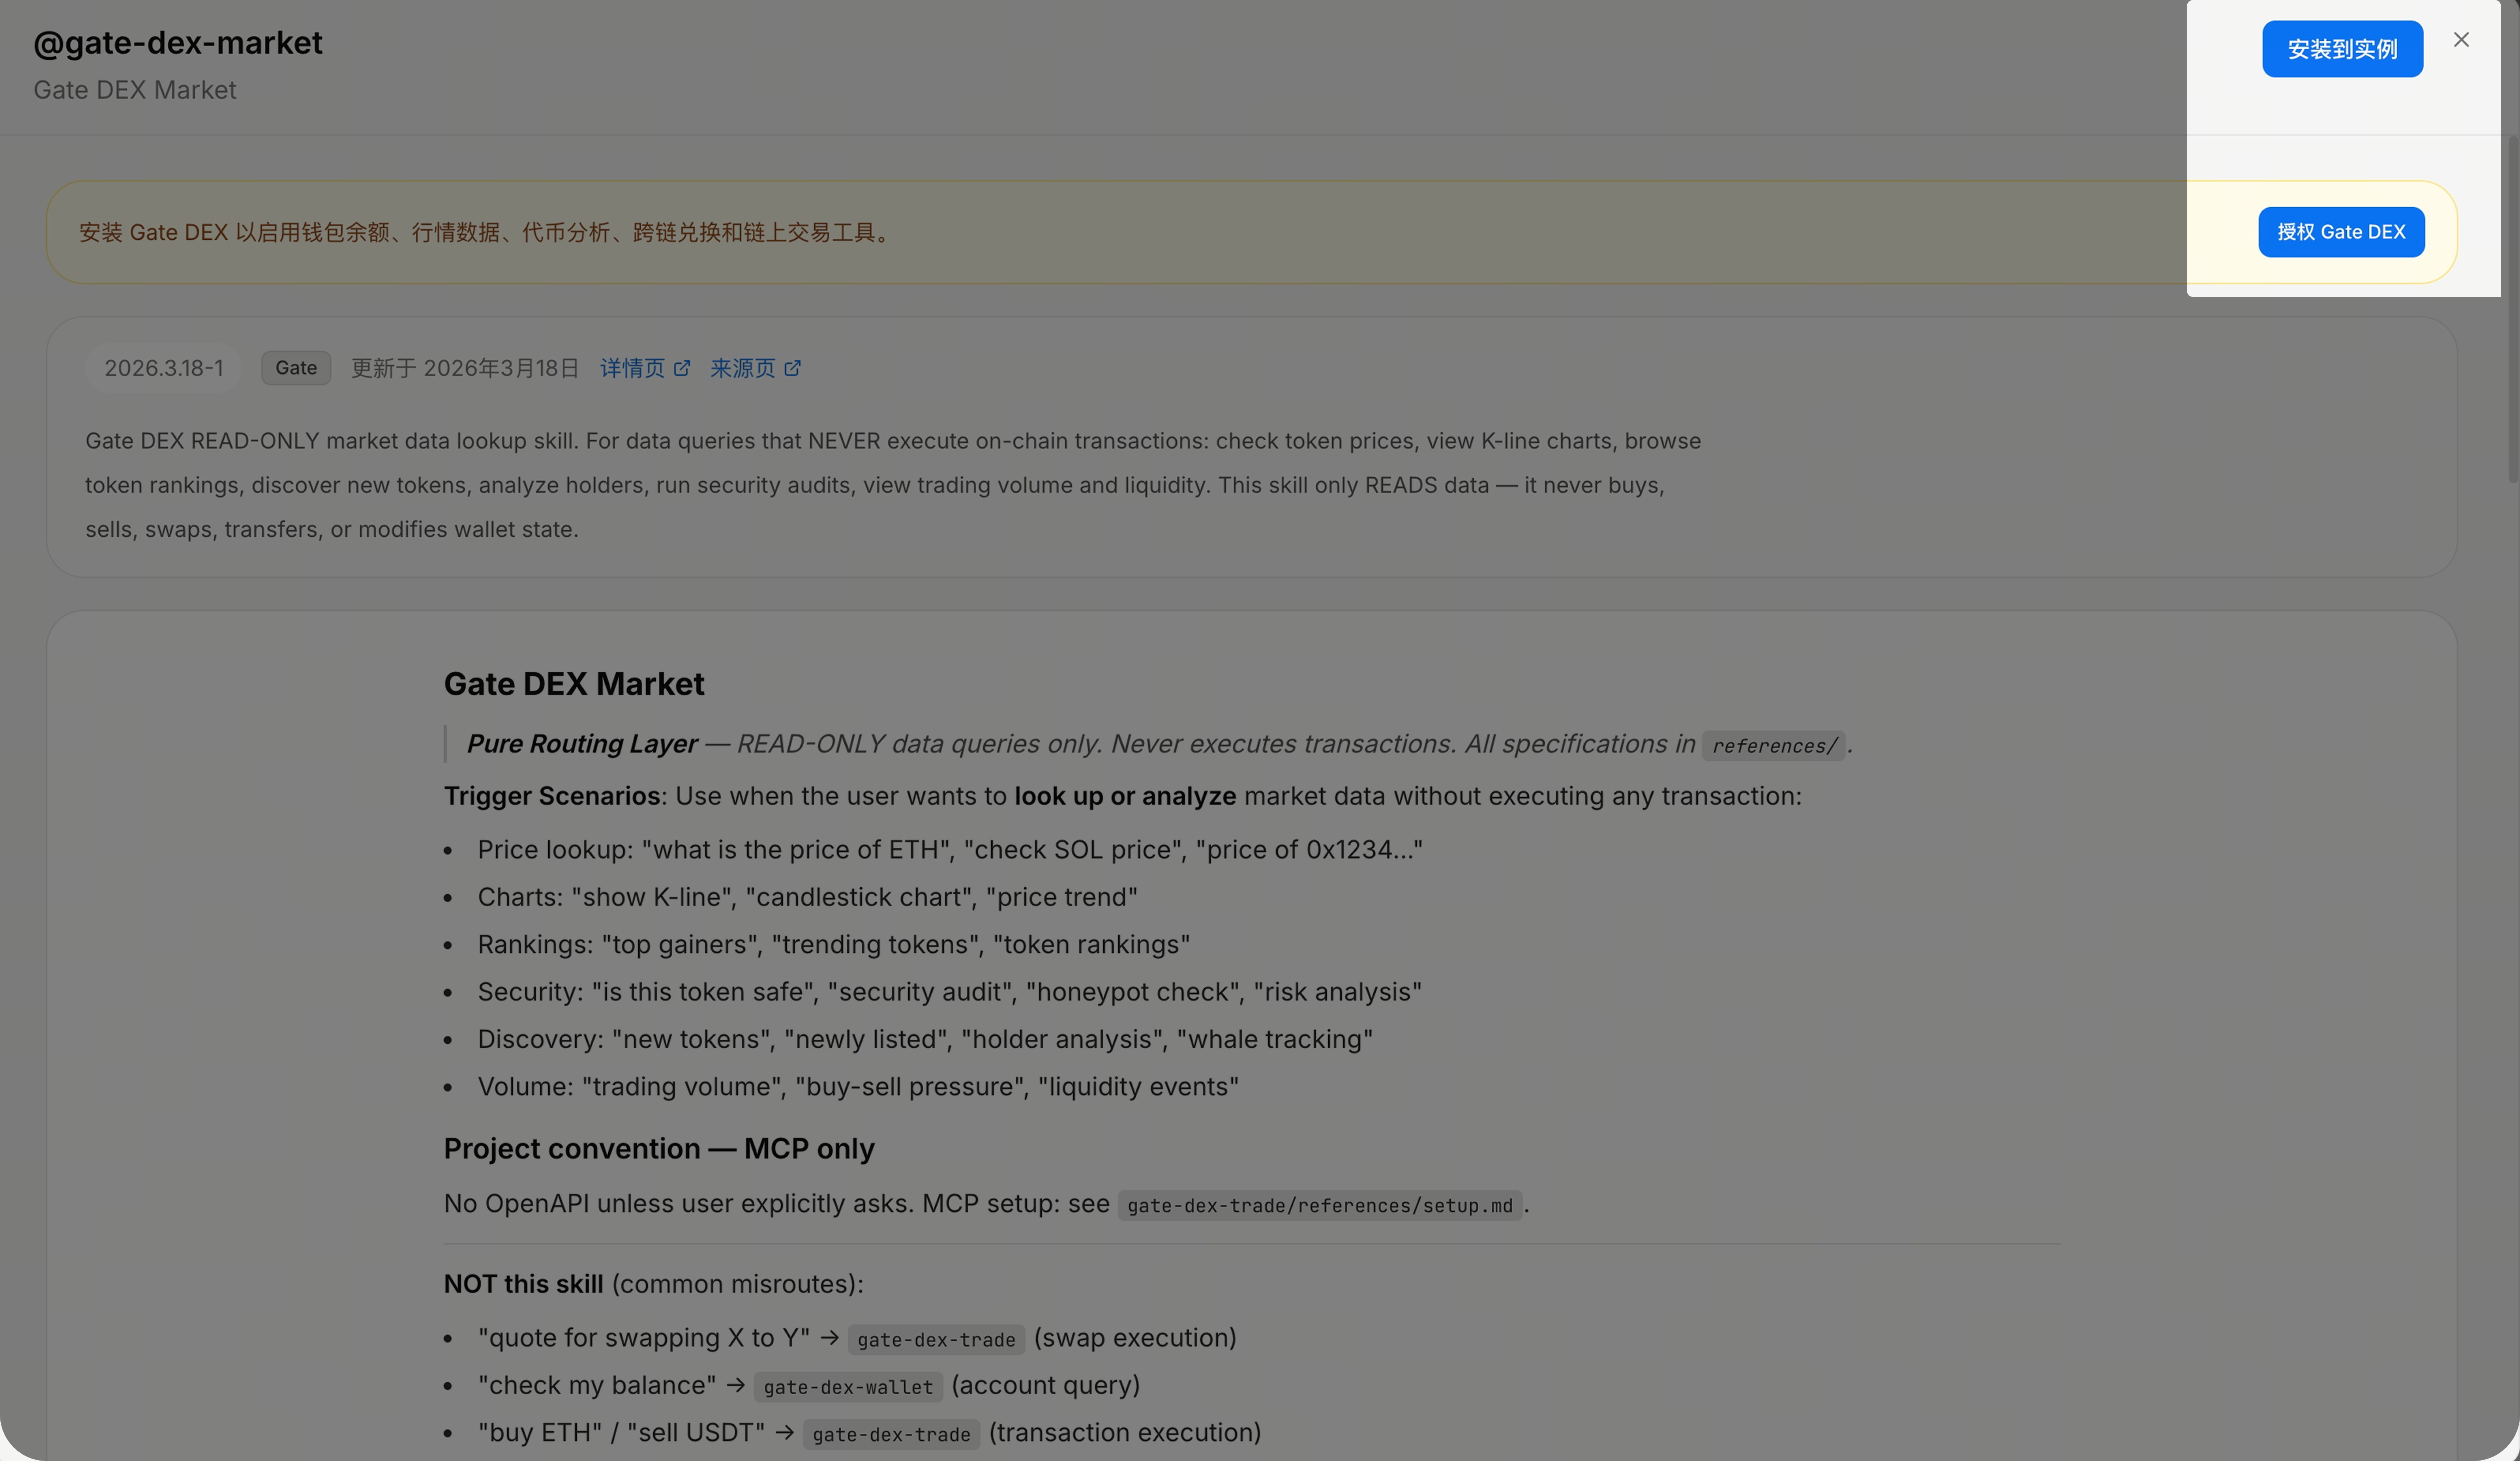Close the skill detail panel
Screen dimensions: 2520x1461
tap(2461, 40)
